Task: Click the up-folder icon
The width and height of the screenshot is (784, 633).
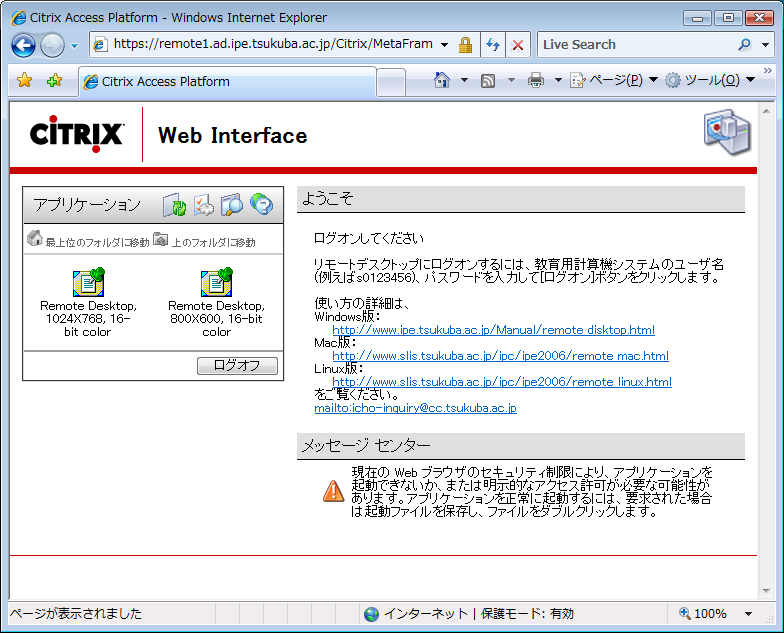Action: (160, 240)
